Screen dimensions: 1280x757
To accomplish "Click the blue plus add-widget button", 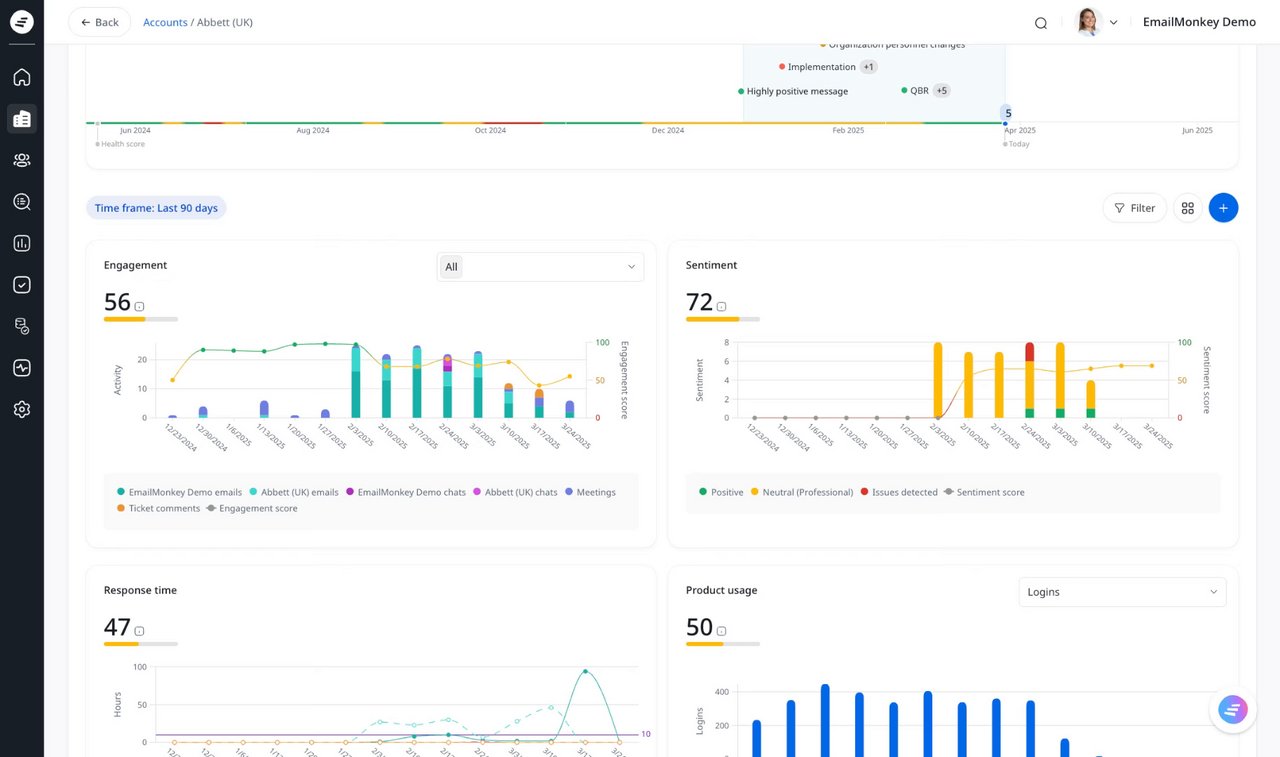I will [1223, 208].
